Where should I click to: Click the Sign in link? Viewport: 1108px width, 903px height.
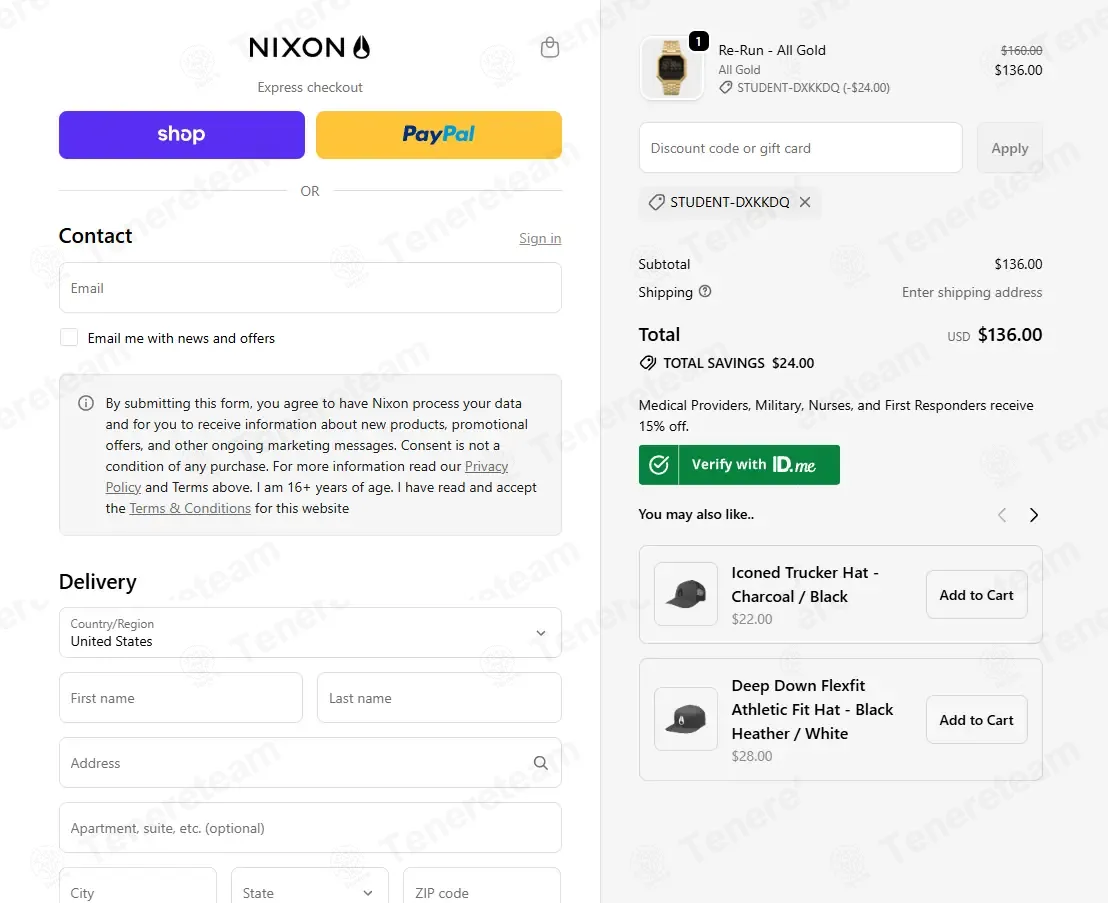540,238
